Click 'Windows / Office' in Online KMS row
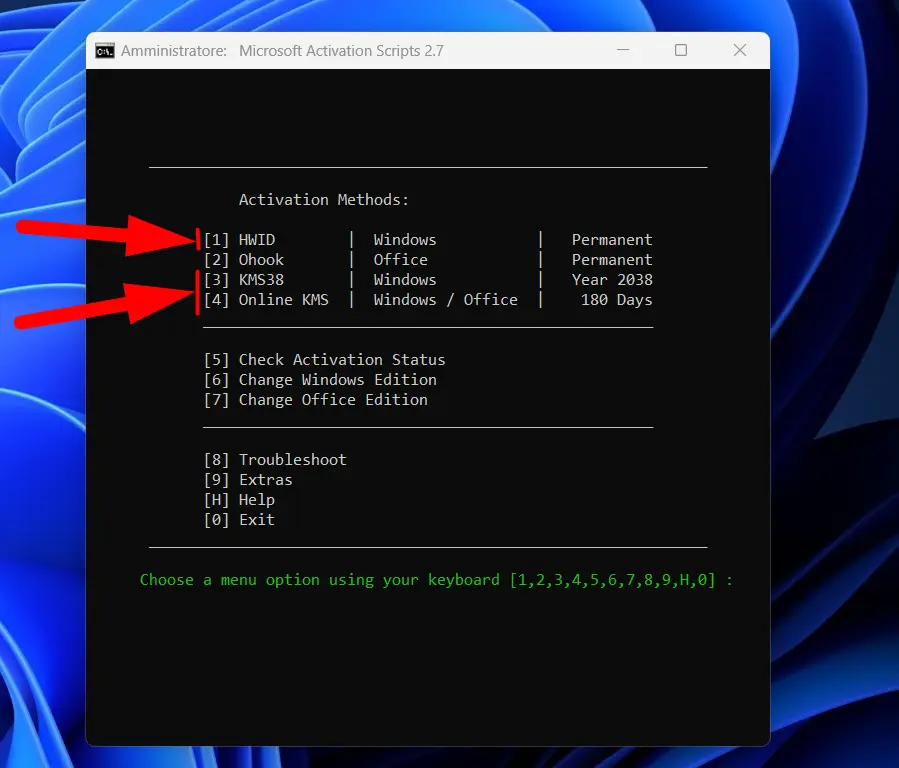 [445, 300]
